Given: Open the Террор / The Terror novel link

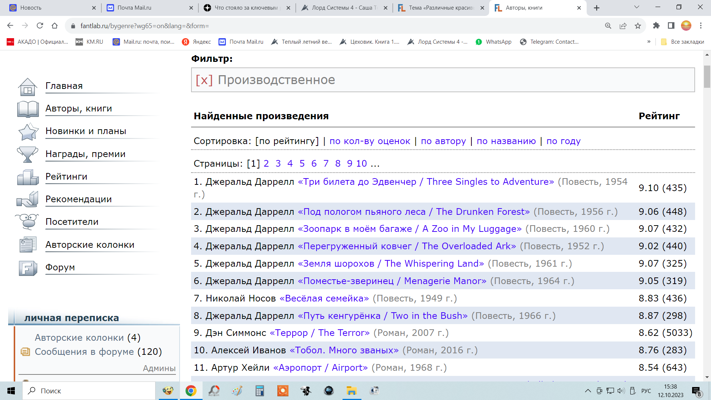Looking at the screenshot, I should [319, 333].
